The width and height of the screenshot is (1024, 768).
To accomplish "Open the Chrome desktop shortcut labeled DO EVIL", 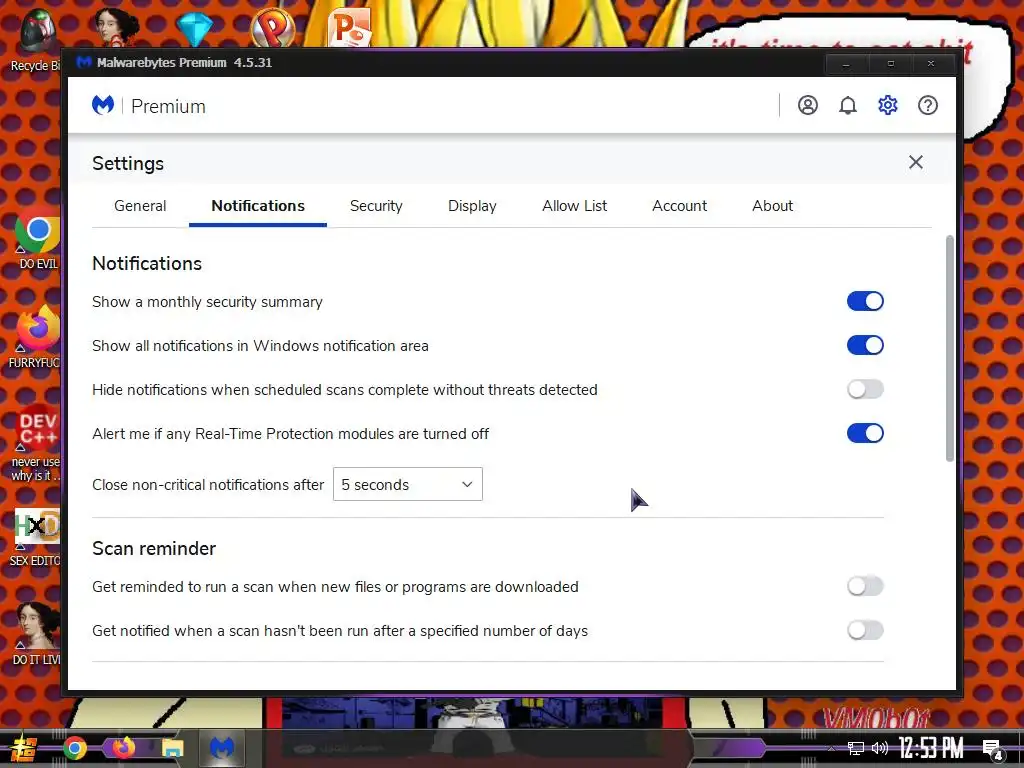I will tap(38, 242).
